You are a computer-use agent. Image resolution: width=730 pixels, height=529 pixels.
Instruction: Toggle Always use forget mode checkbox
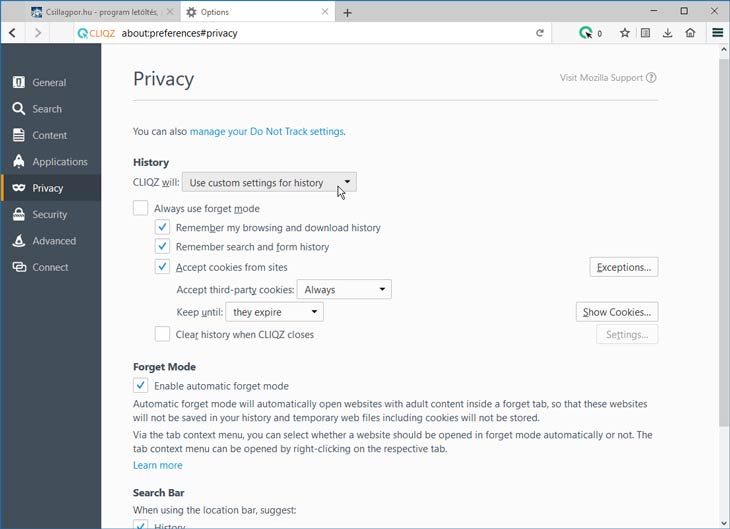(x=141, y=208)
